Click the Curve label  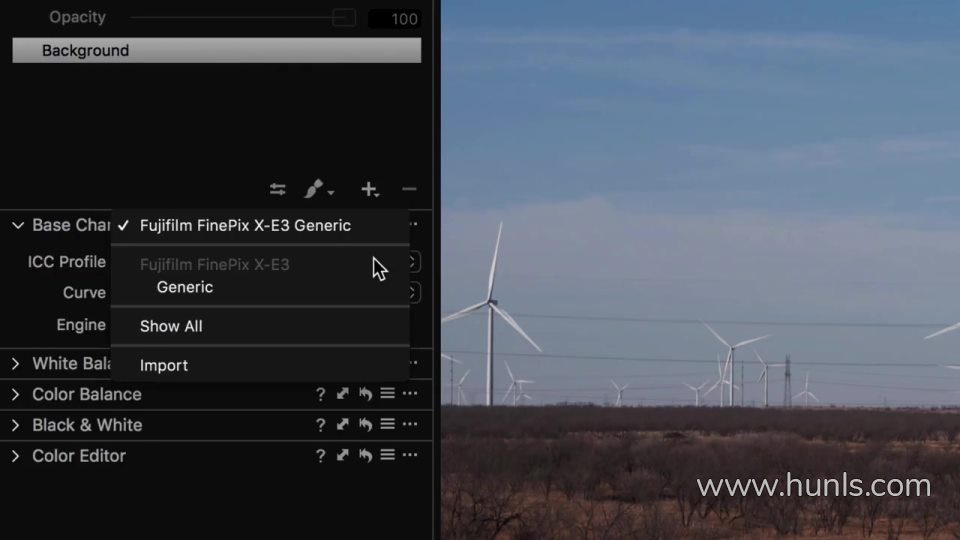[x=84, y=293]
